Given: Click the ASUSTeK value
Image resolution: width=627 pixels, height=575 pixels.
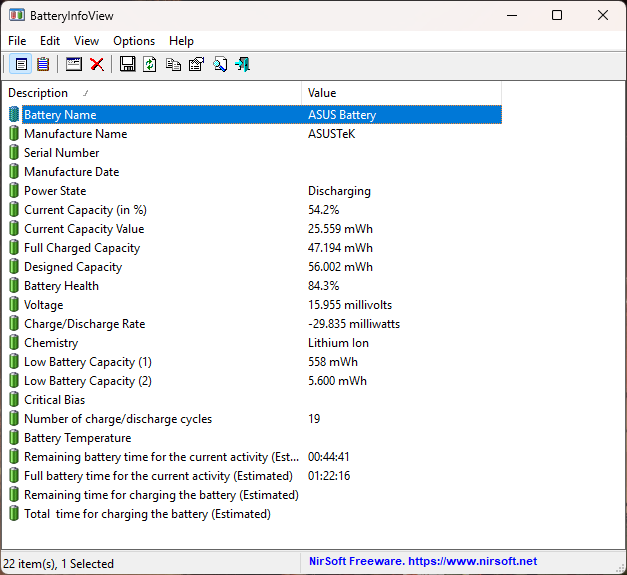Looking at the screenshot, I should (x=331, y=134).
